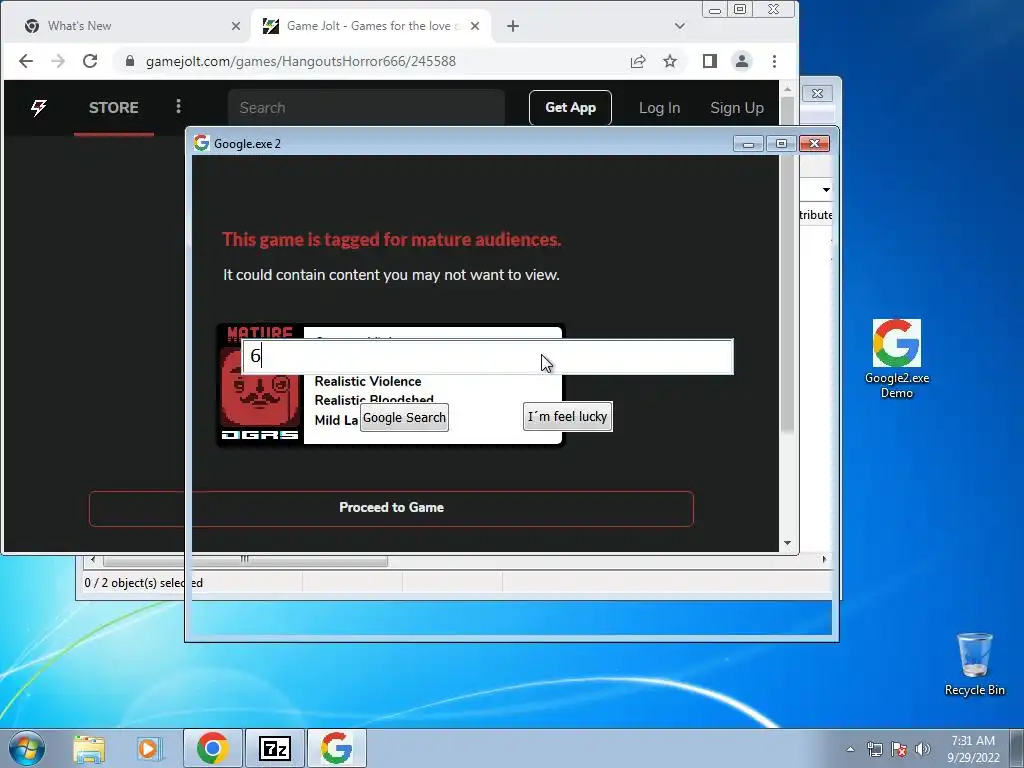Show hidden tray icons arrow
The width and height of the screenshot is (1024, 768).
(850, 749)
